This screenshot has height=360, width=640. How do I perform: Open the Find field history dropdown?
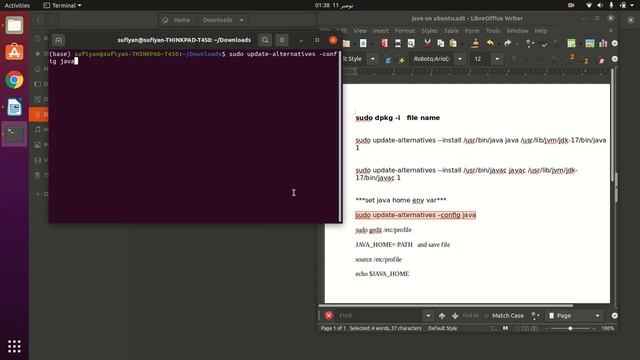(428, 316)
